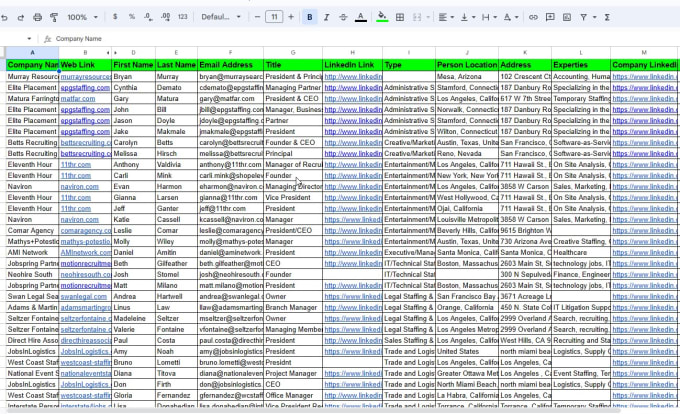
Task: Toggle Italic formatting
Action: point(327,17)
